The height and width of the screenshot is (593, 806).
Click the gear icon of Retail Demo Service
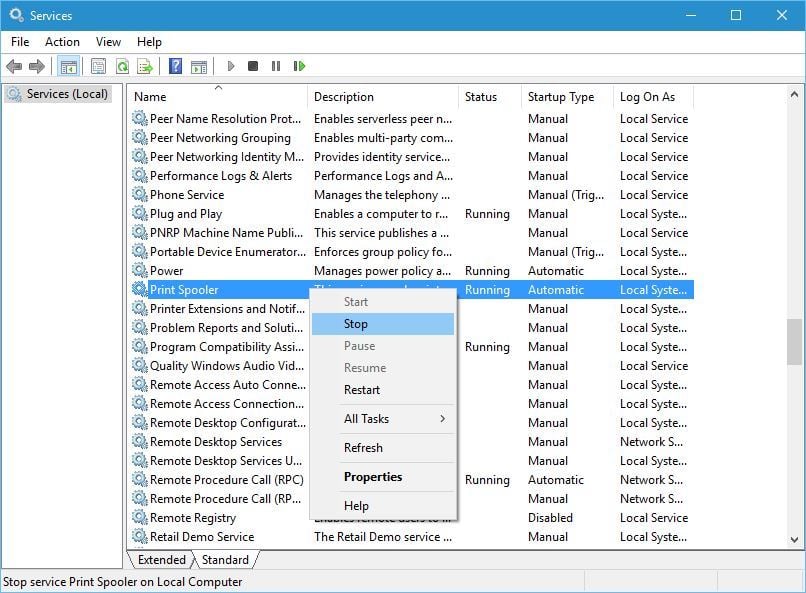[x=139, y=536]
